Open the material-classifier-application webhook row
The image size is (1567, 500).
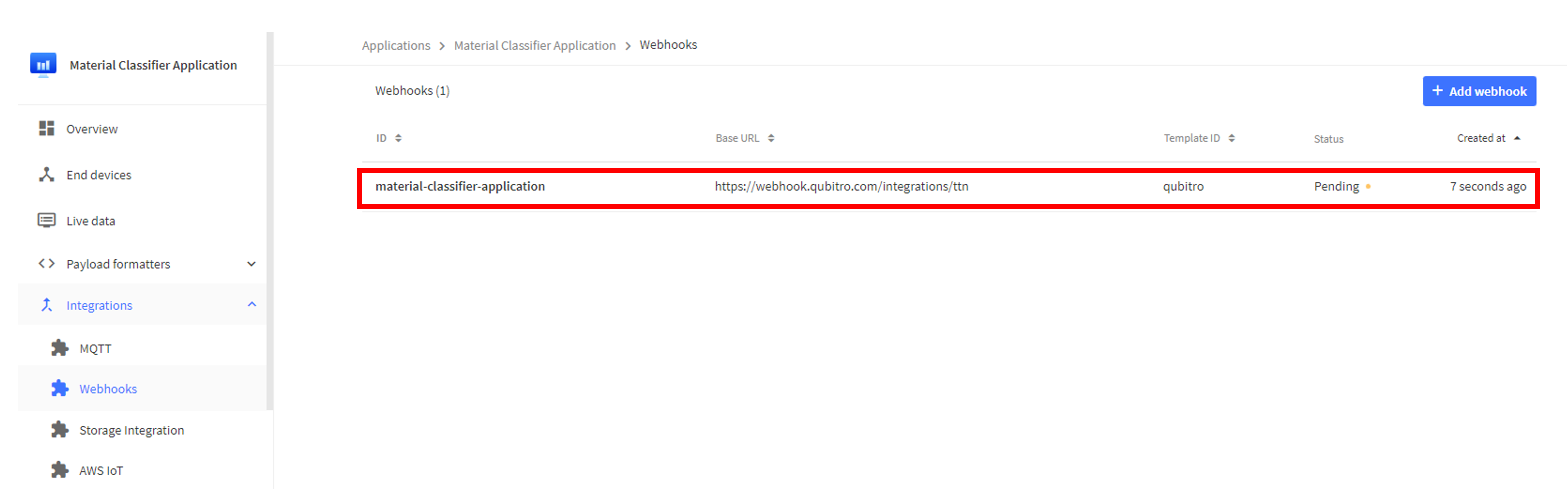point(947,187)
